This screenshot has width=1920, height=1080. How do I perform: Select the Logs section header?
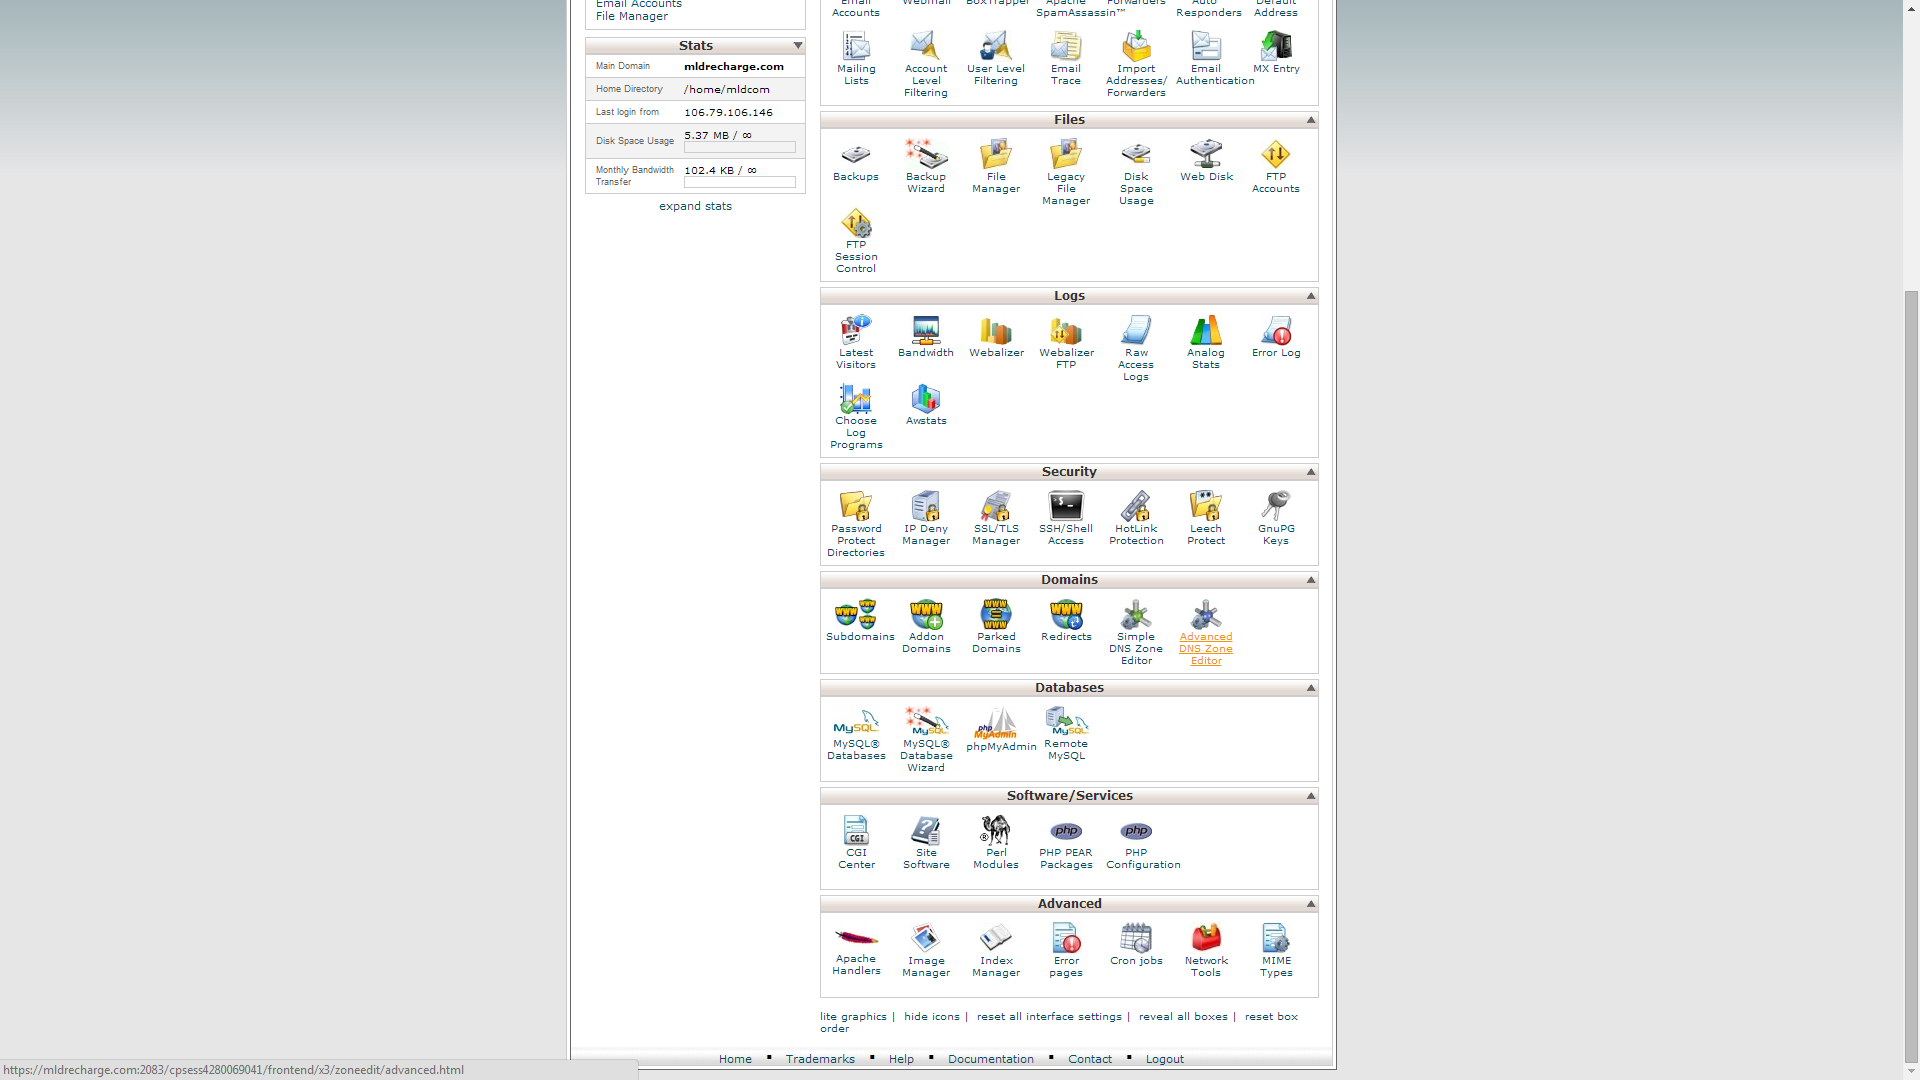coord(1069,295)
